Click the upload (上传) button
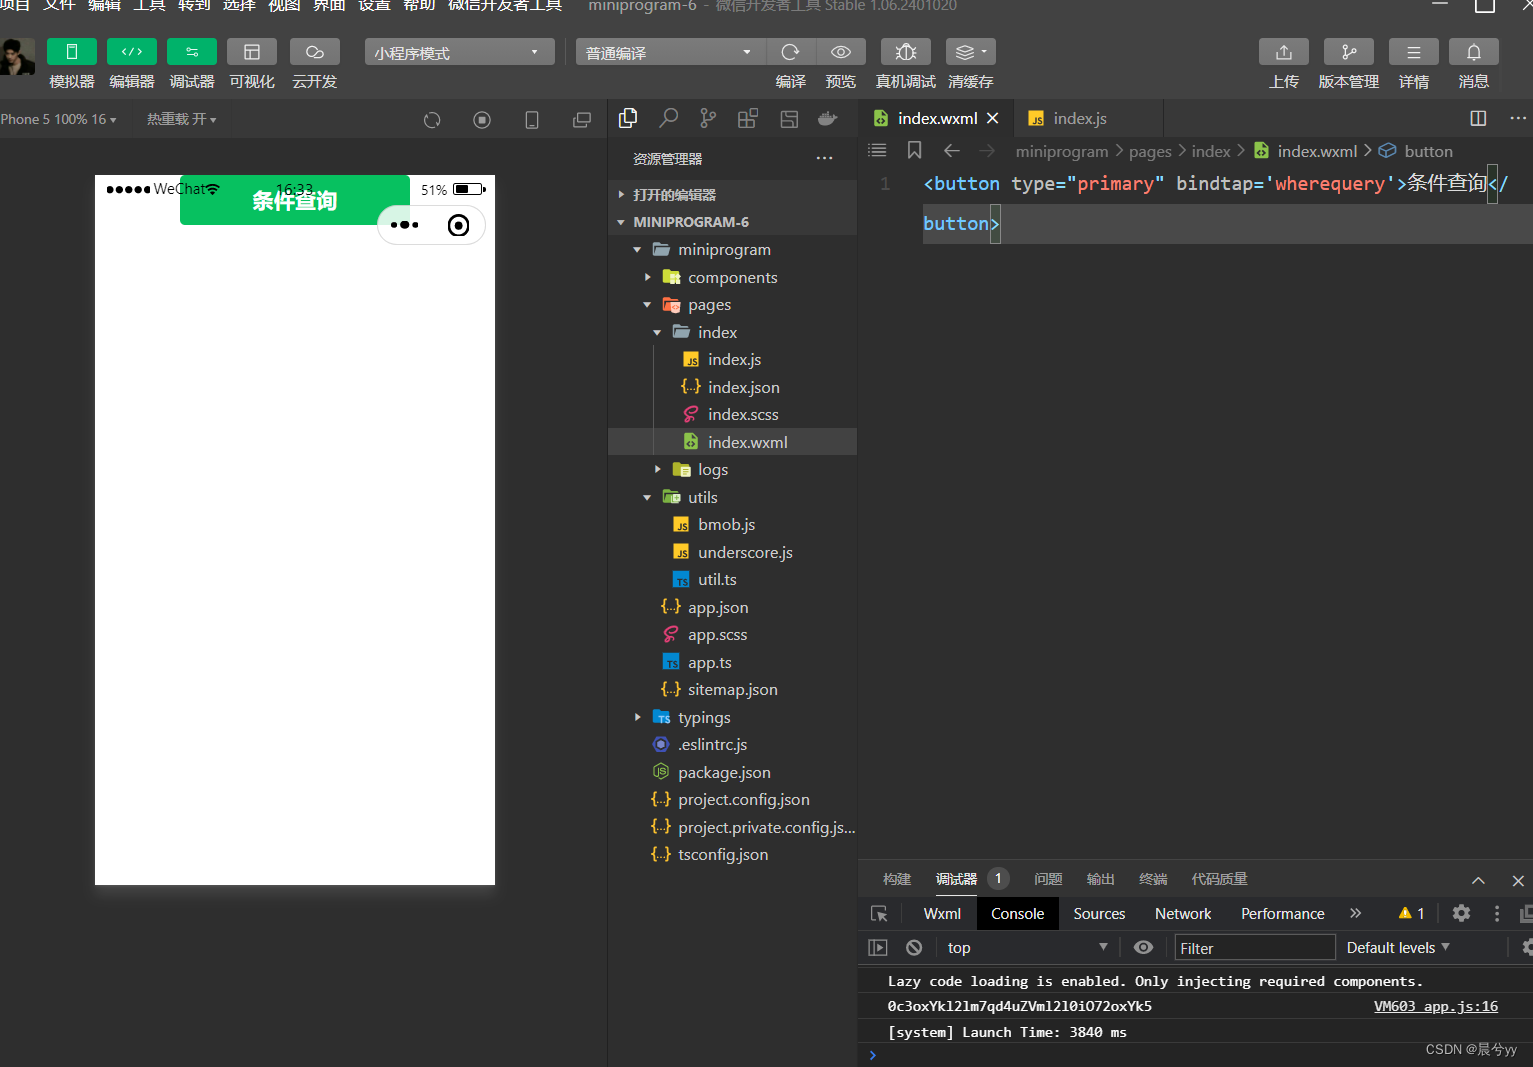 point(1284,52)
